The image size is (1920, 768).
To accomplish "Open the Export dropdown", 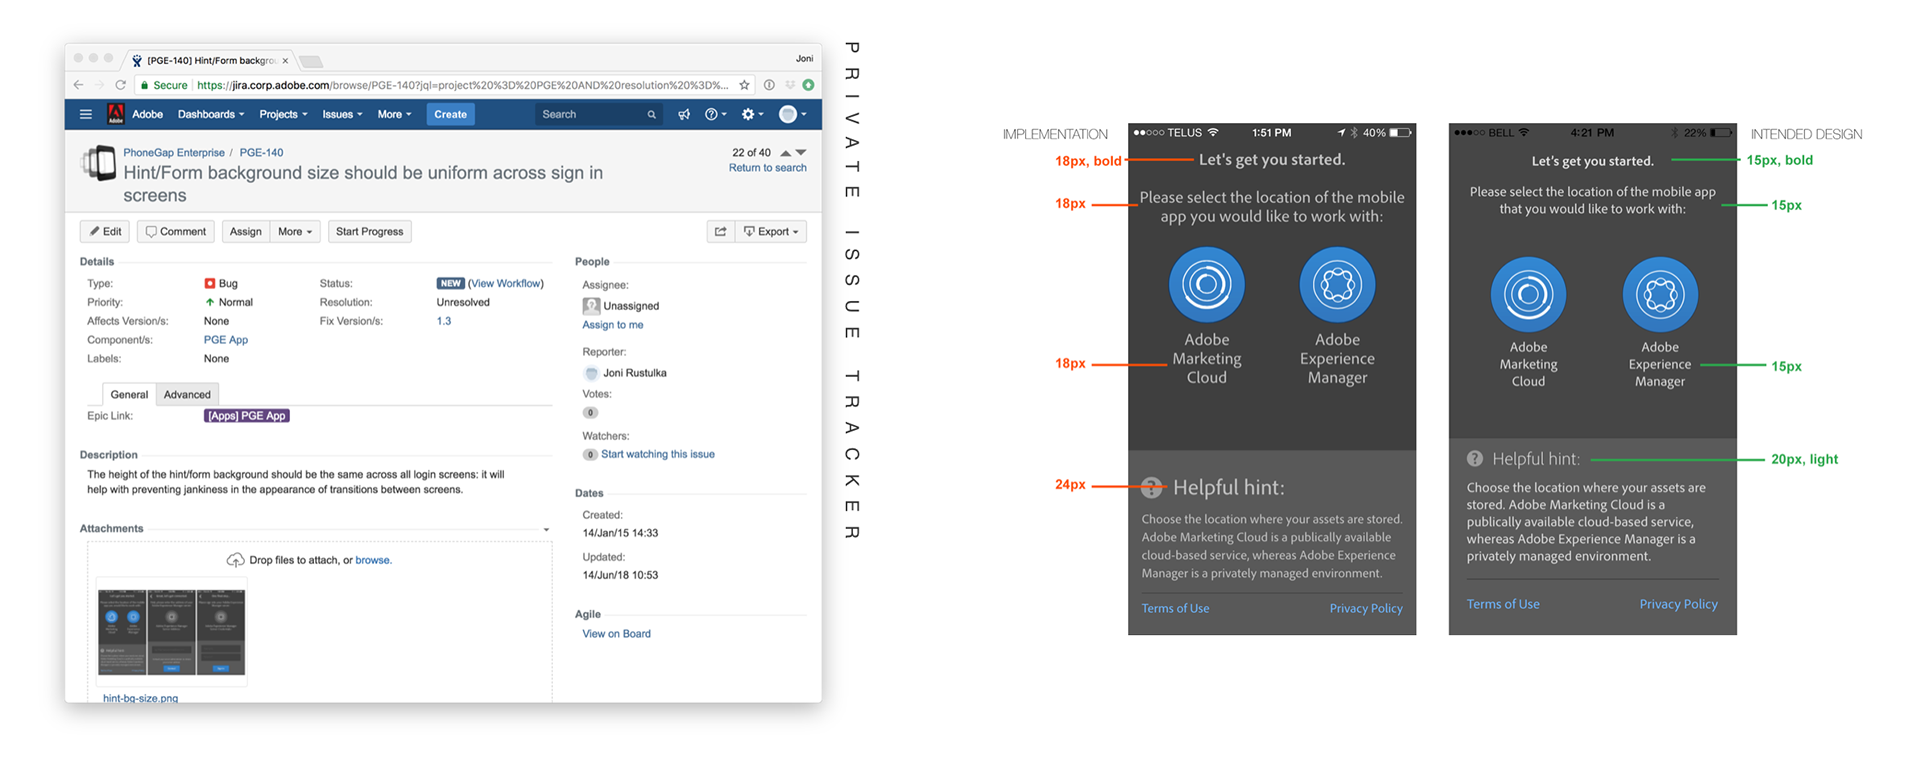I will pyautogui.click(x=771, y=231).
